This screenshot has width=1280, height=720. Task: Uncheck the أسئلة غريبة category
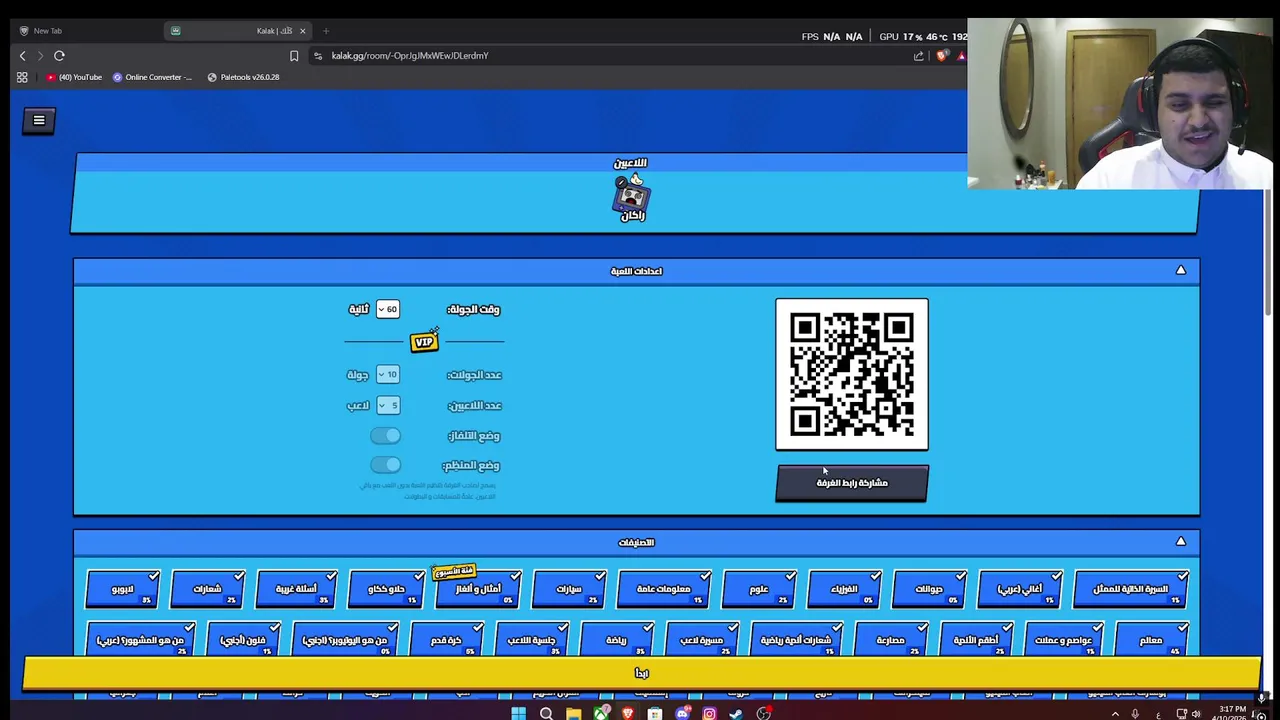tap(296, 589)
